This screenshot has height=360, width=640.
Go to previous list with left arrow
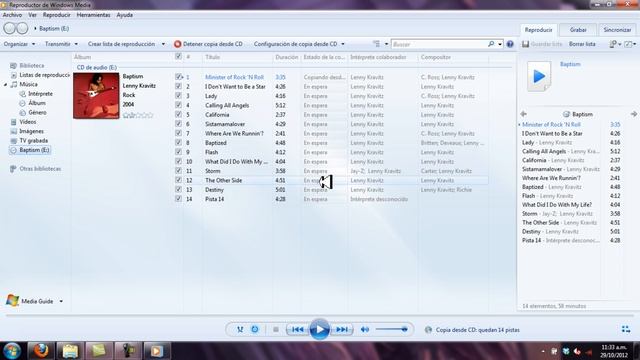click(523, 114)
